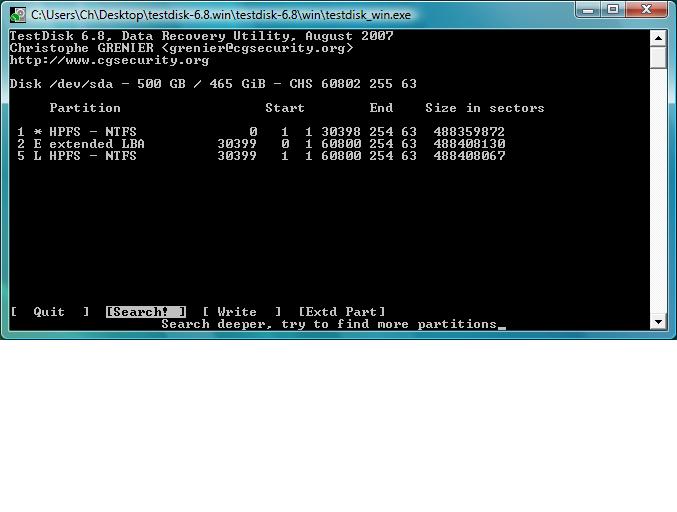This screenshot has width=677, height=512.
Task: Select the Extd Part option
Action: pyautogui.click(x=342, y=311)
